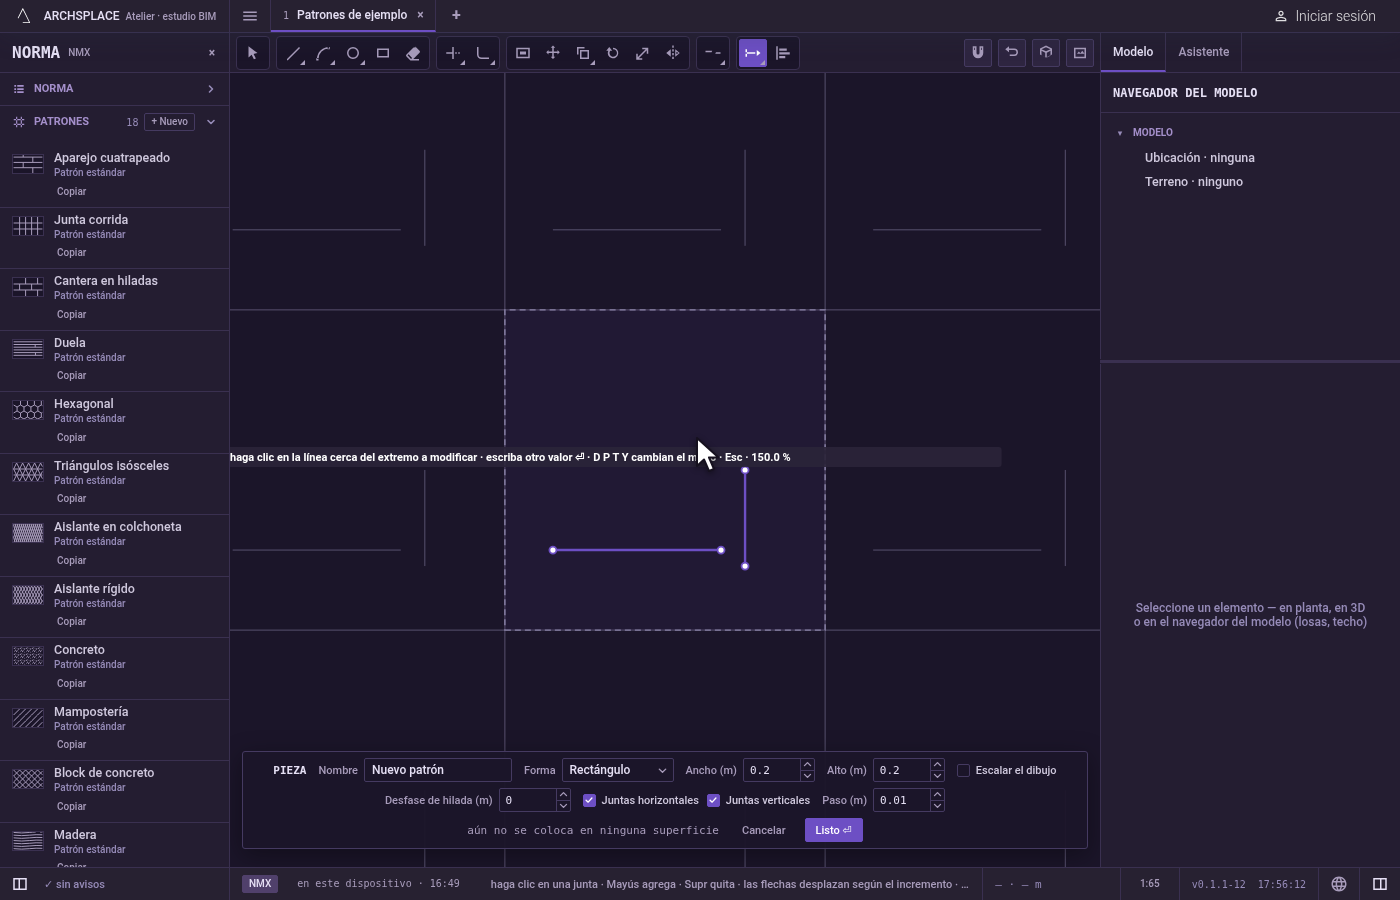Click + Nuevo pattern button
Screen dimensions: 1400x900
170,122
